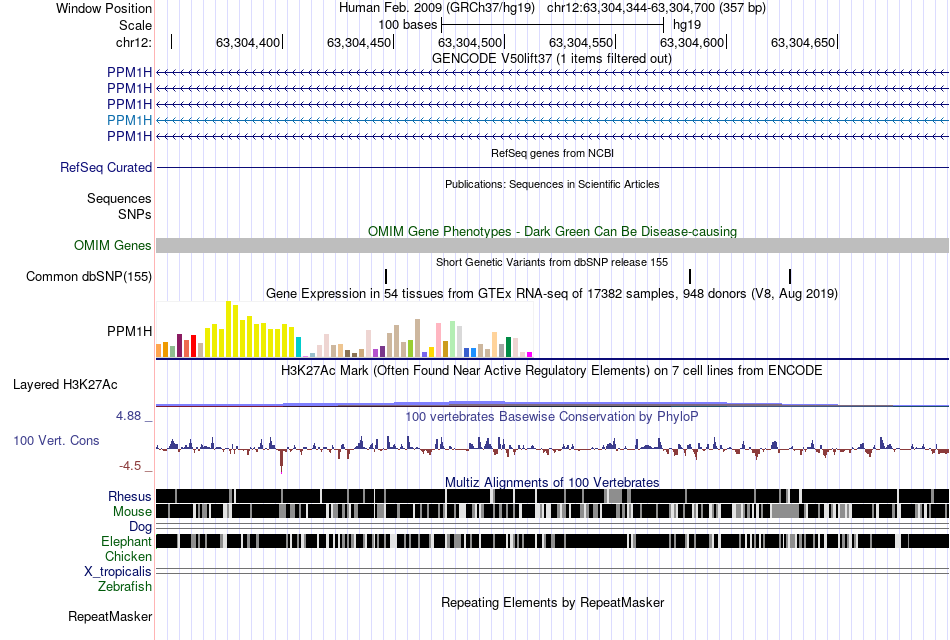Viewport: 950px width, 640px height.
Task: Click the 100 Vert. Cons label
Action: 56,441
